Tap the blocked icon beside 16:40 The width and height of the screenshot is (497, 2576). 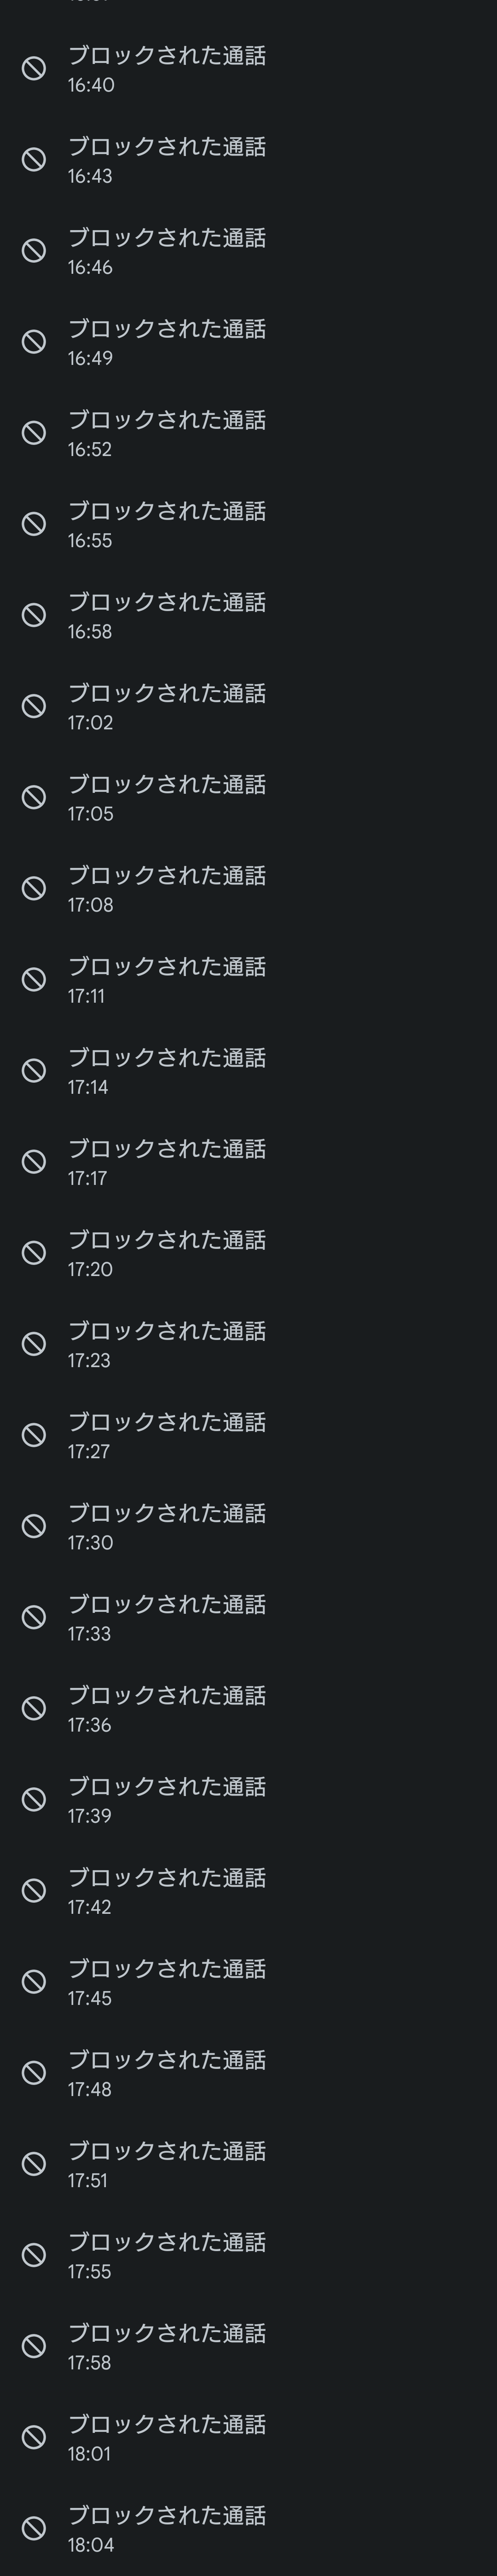coord(34,68)
